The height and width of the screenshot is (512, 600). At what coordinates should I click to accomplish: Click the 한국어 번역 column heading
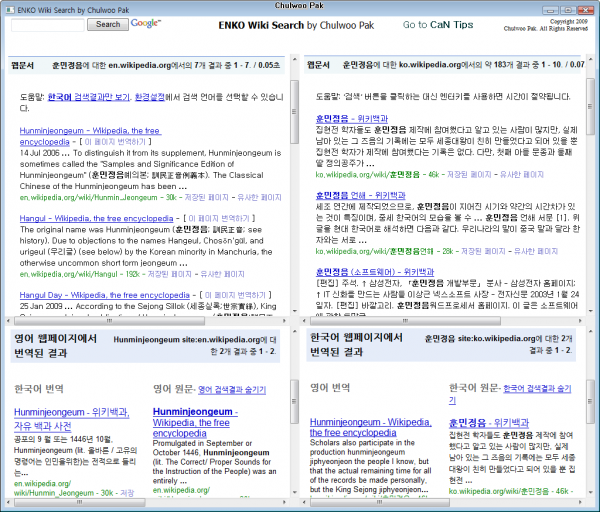point(39,389)
